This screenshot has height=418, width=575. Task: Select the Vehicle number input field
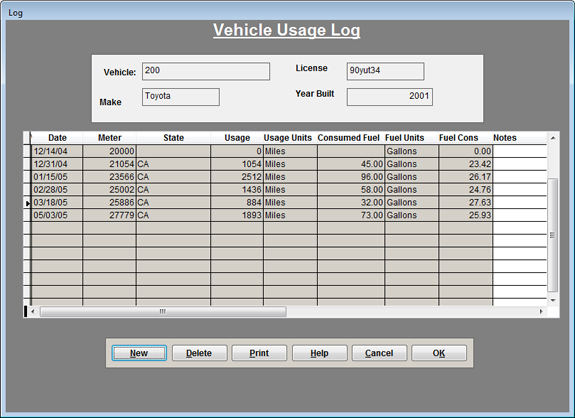[x=206, y=71]
